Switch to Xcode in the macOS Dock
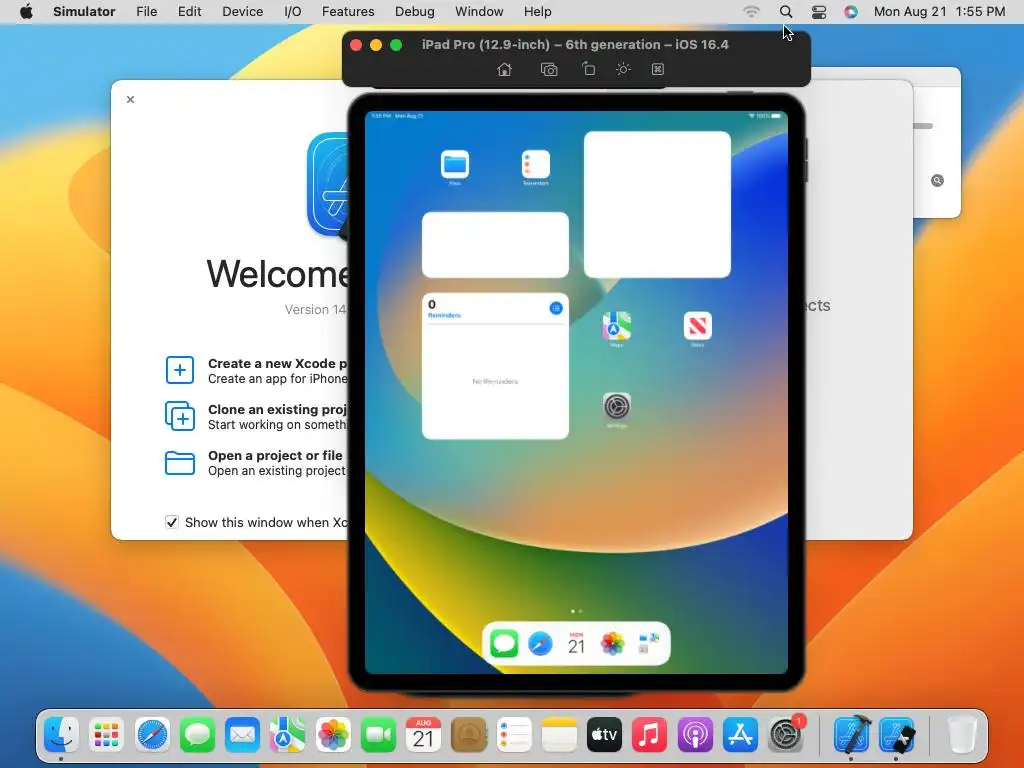The height and width of the screenshot is (768, 1024). pyautogui.click(x=852, y=735)
